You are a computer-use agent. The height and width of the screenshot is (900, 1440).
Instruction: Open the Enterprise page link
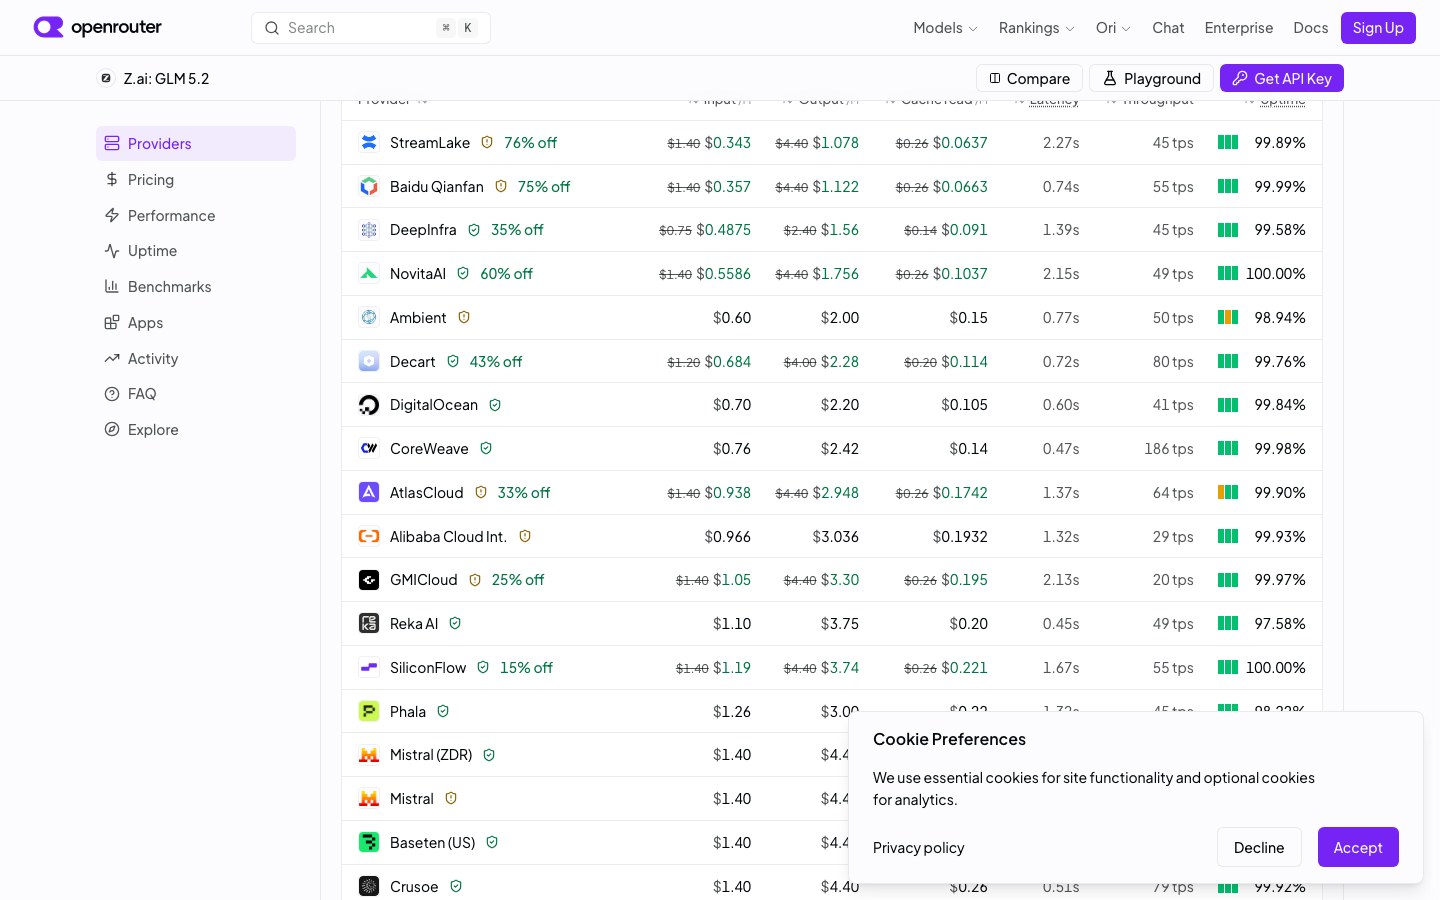click(1239, 28)
